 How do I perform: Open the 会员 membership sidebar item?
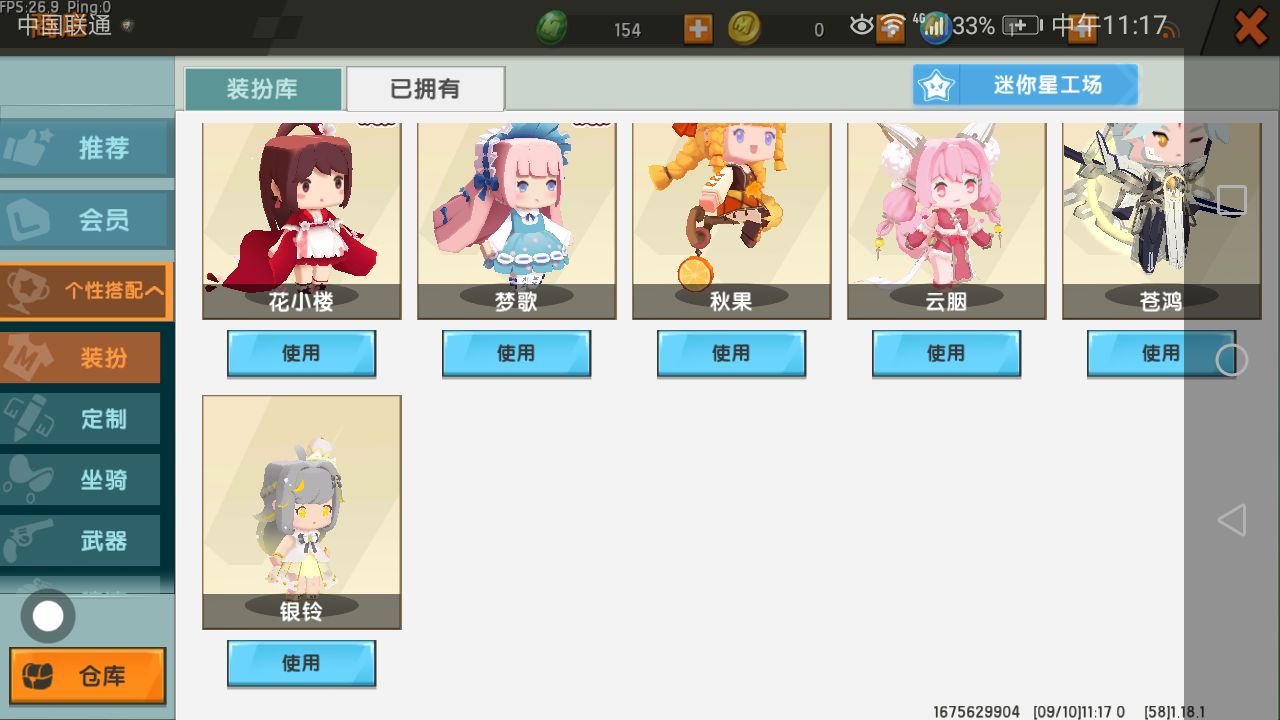[86, 220]
